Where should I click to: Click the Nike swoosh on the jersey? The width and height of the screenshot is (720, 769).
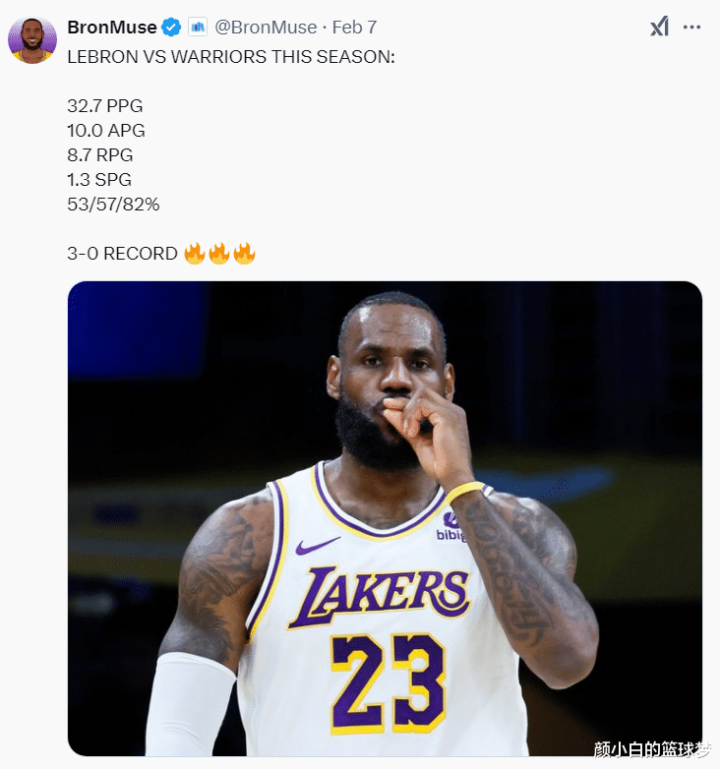tap(318, 546)
